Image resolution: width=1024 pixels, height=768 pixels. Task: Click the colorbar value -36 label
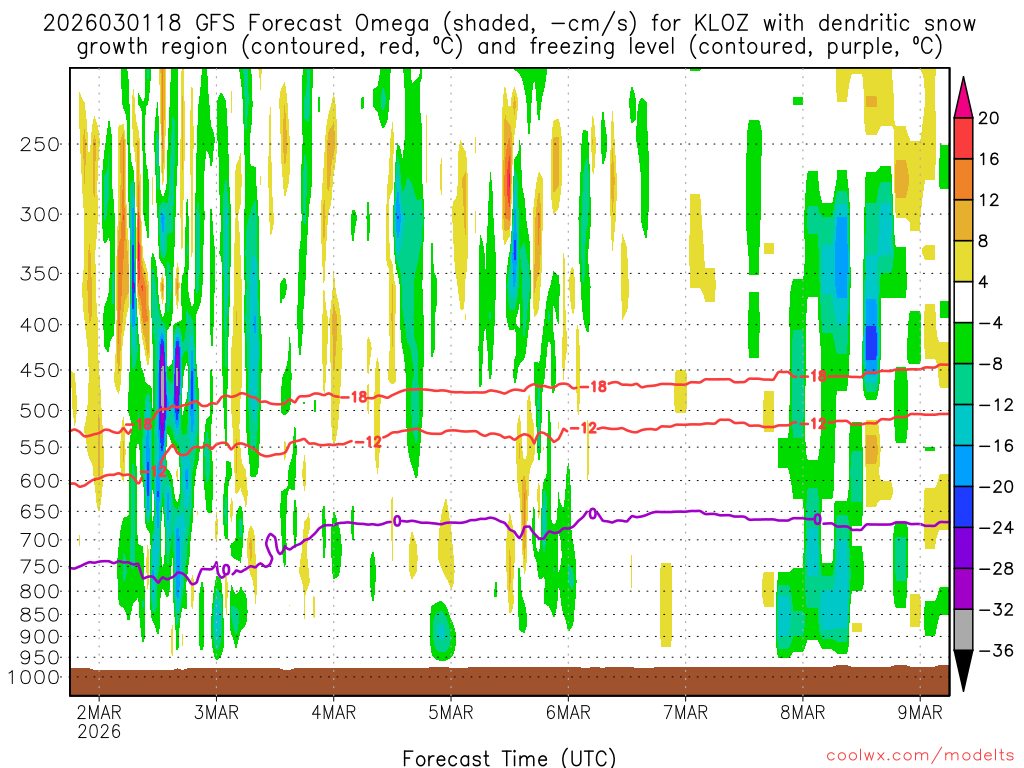[x=995, y=650]
